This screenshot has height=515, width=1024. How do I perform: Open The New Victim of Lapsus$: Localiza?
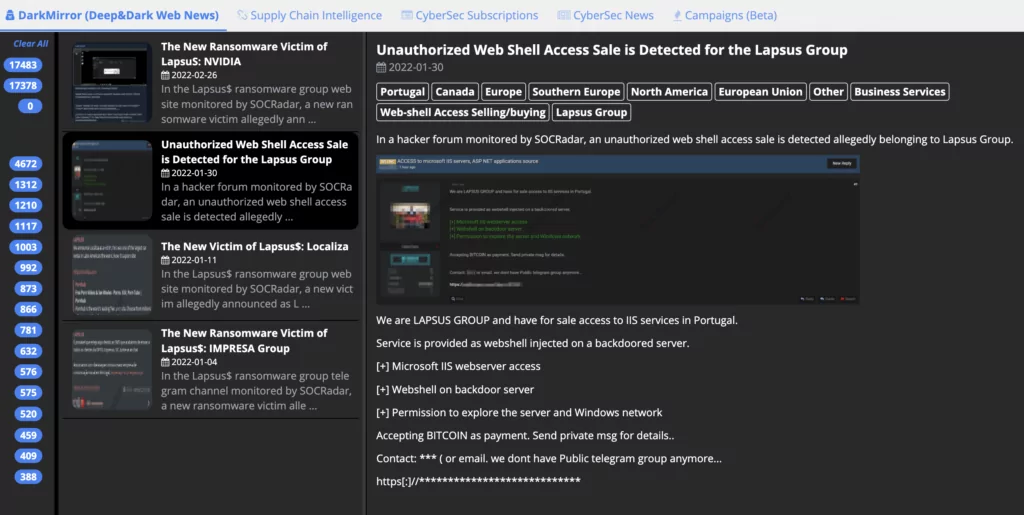pyautogui.click(x=255, y=246)
